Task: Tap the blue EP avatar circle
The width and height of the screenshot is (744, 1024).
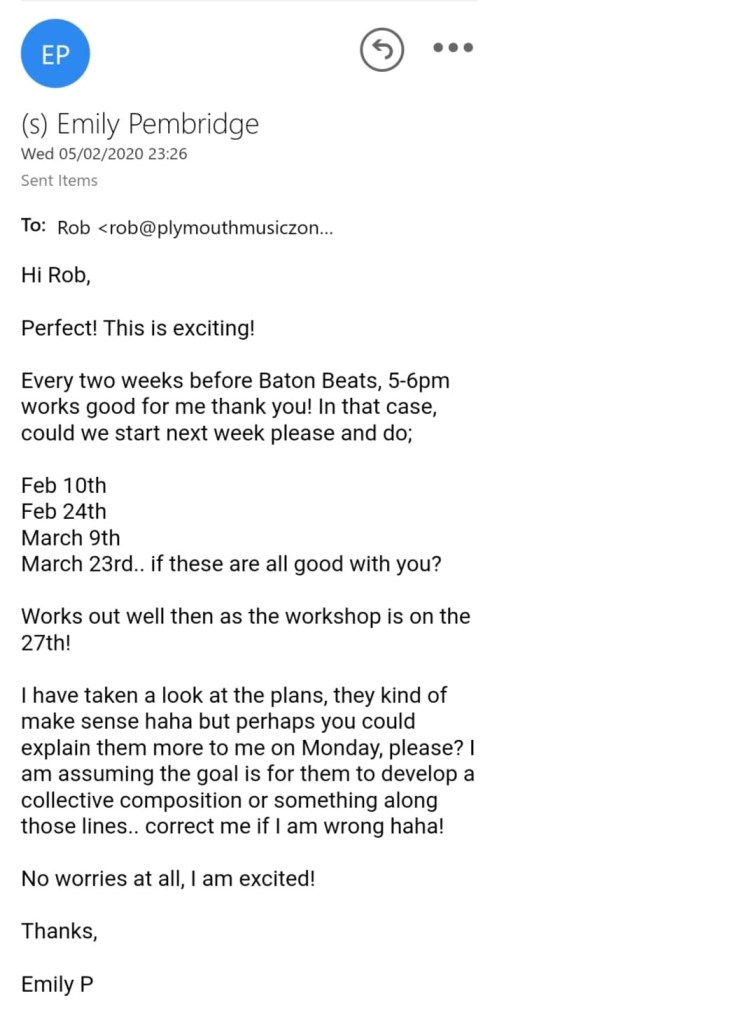Action: point(56,54)
